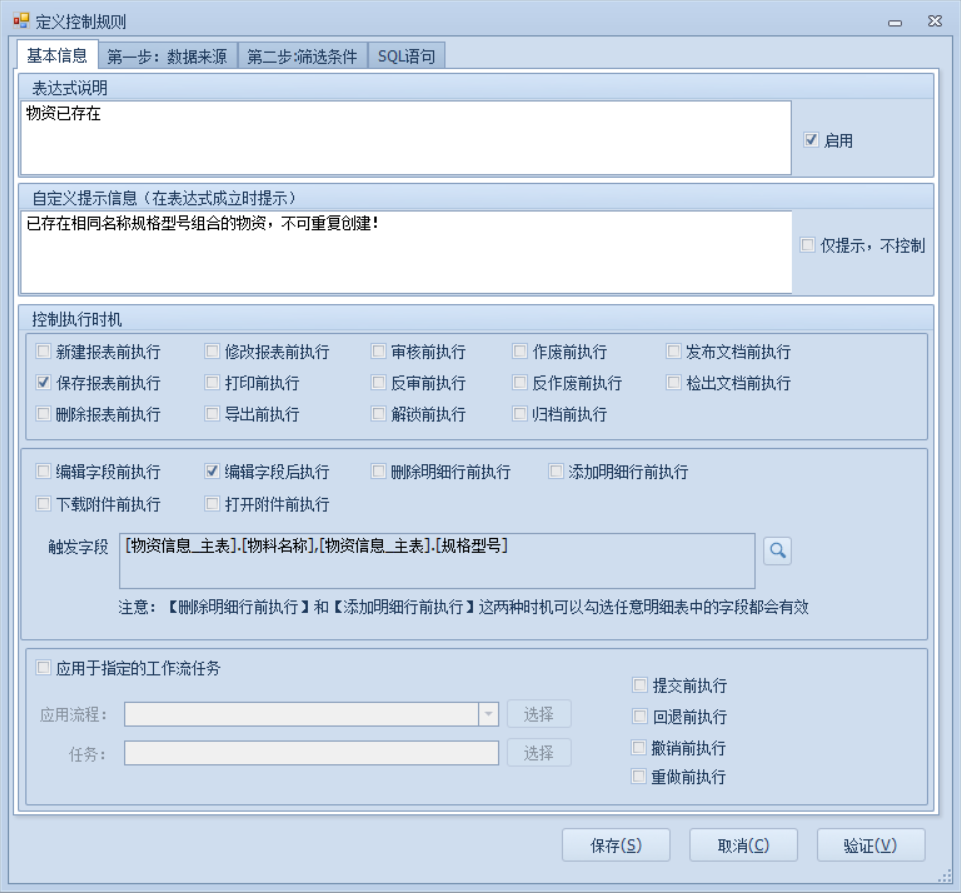Minimize the 定义控制规则 window
Viewport: 961px width, 893px height.
(894, 22)
